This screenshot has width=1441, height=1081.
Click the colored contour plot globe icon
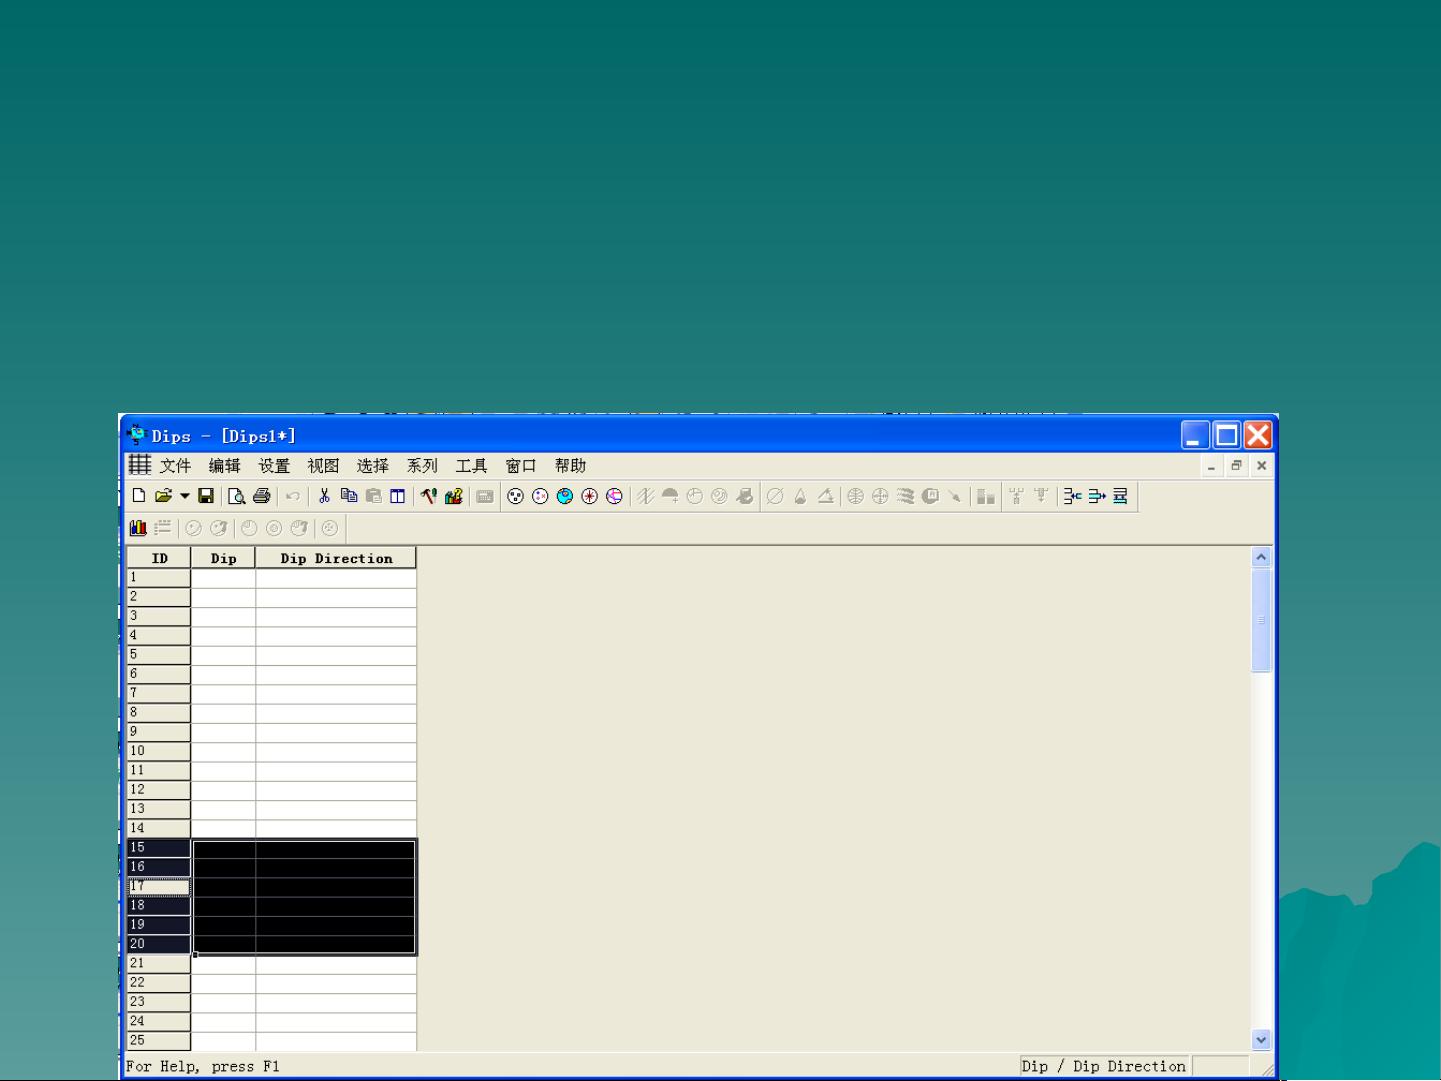coord(565,496)
